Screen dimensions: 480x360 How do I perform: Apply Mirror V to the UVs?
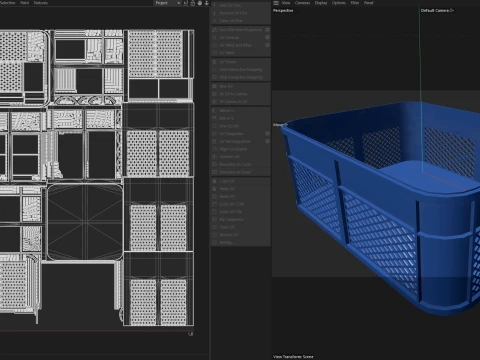[240, 118]
